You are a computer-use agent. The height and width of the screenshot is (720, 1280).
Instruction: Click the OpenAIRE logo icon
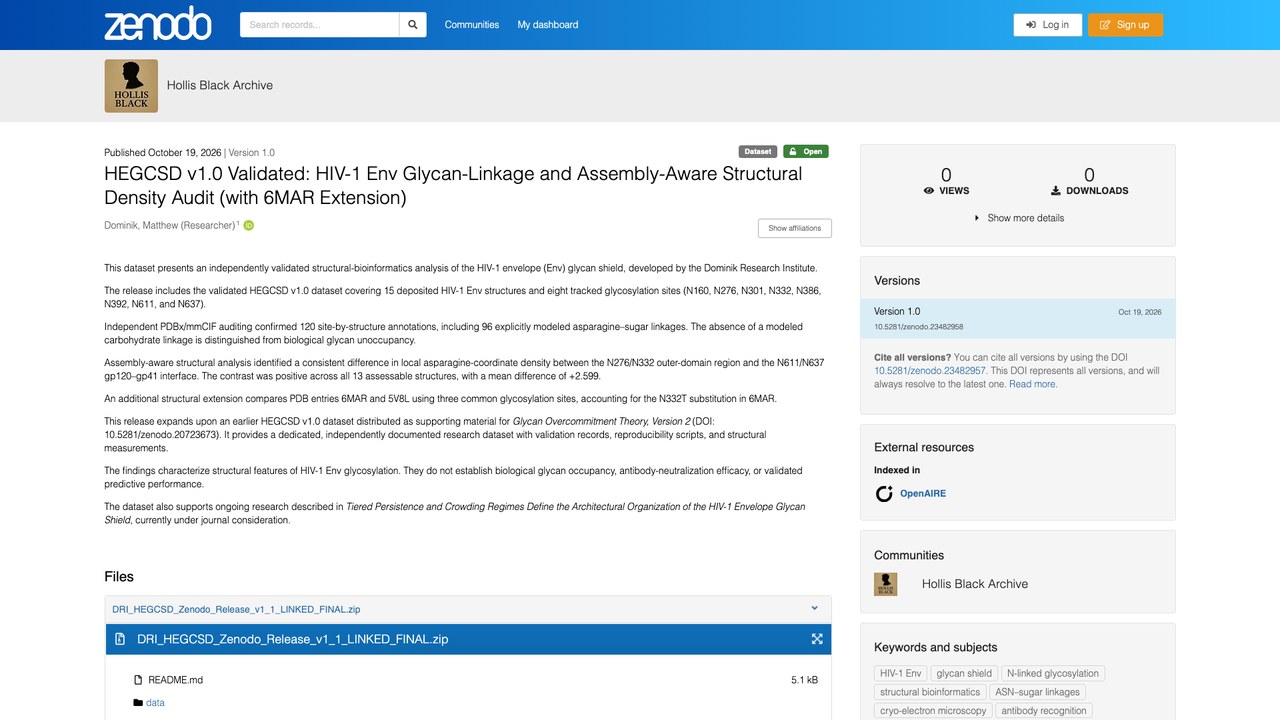pyautogui.click(x=884, y=493)
